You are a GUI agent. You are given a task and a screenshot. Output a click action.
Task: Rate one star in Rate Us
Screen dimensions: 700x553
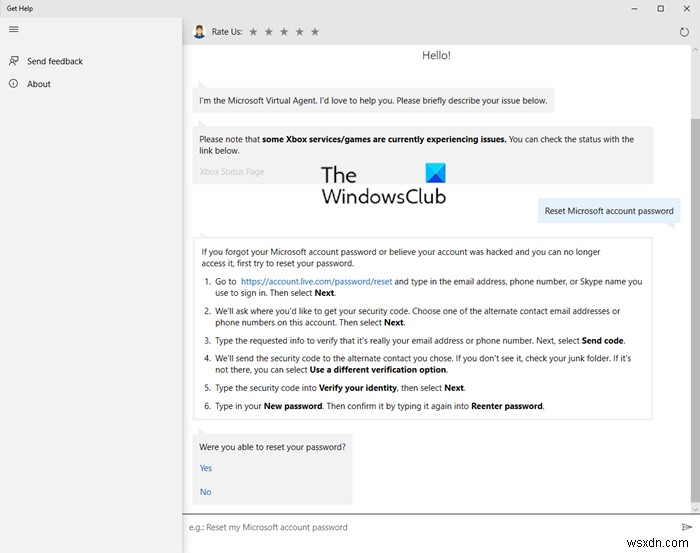tap(253, 32)
